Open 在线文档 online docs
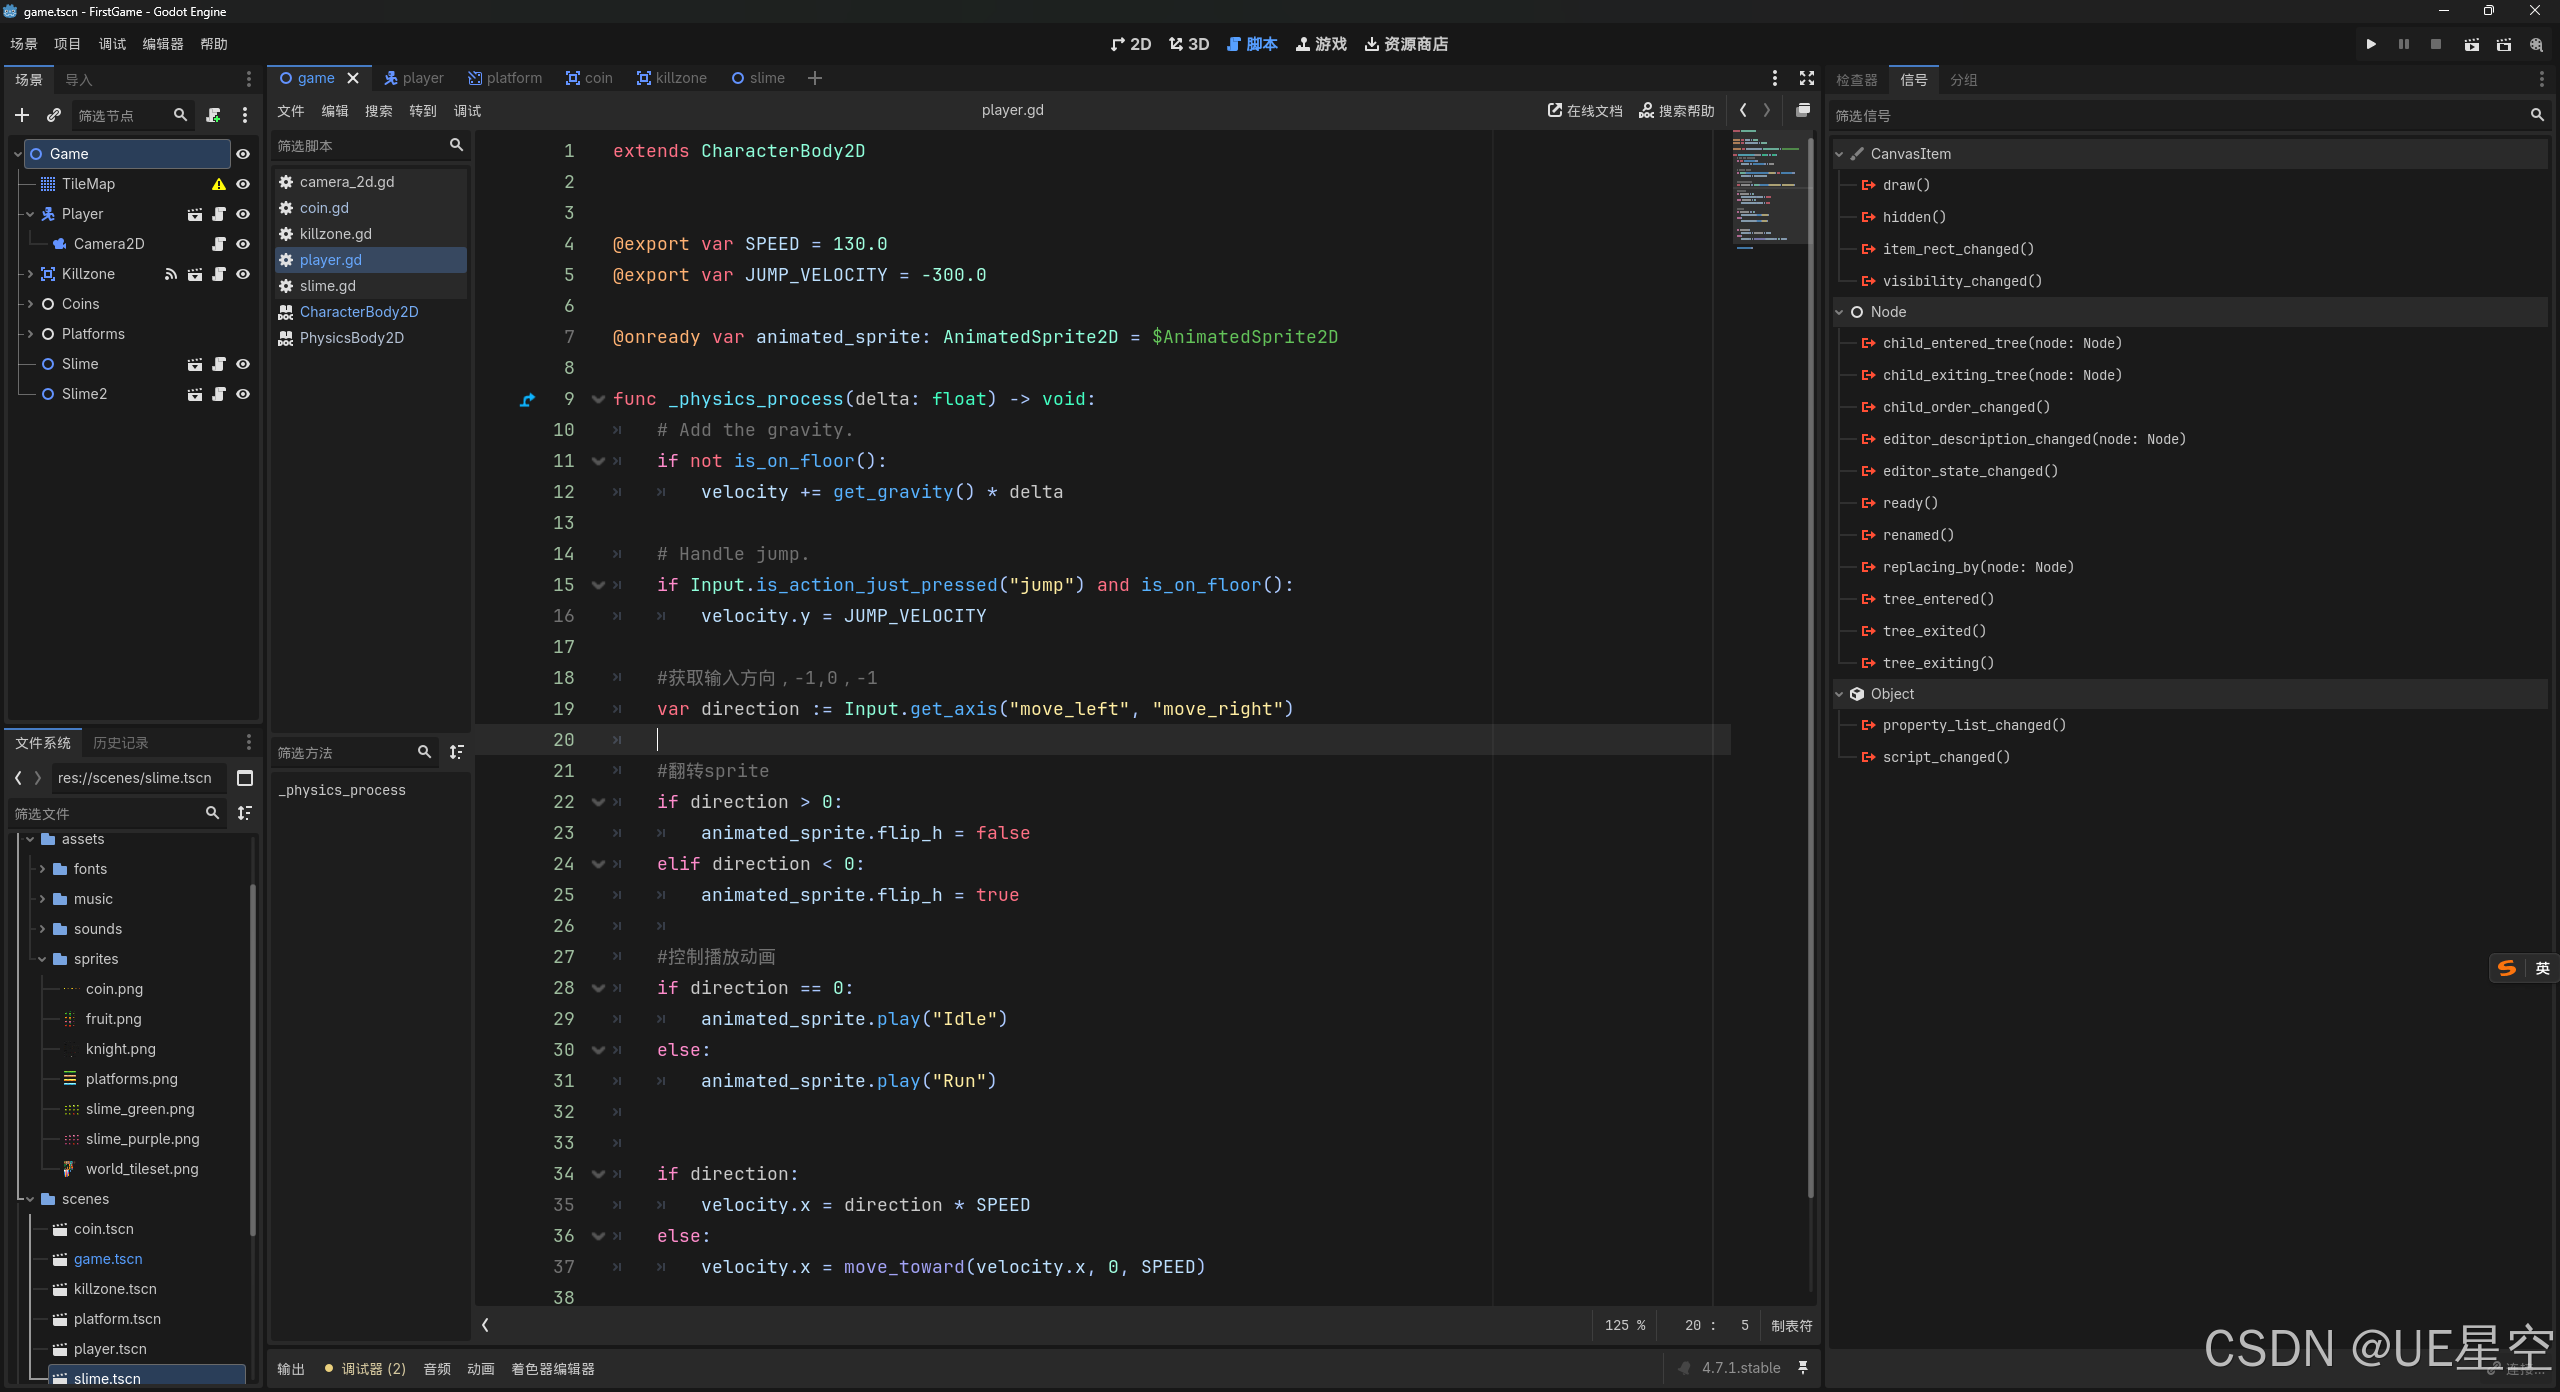The image size is (2560, 1392). 1585,110
